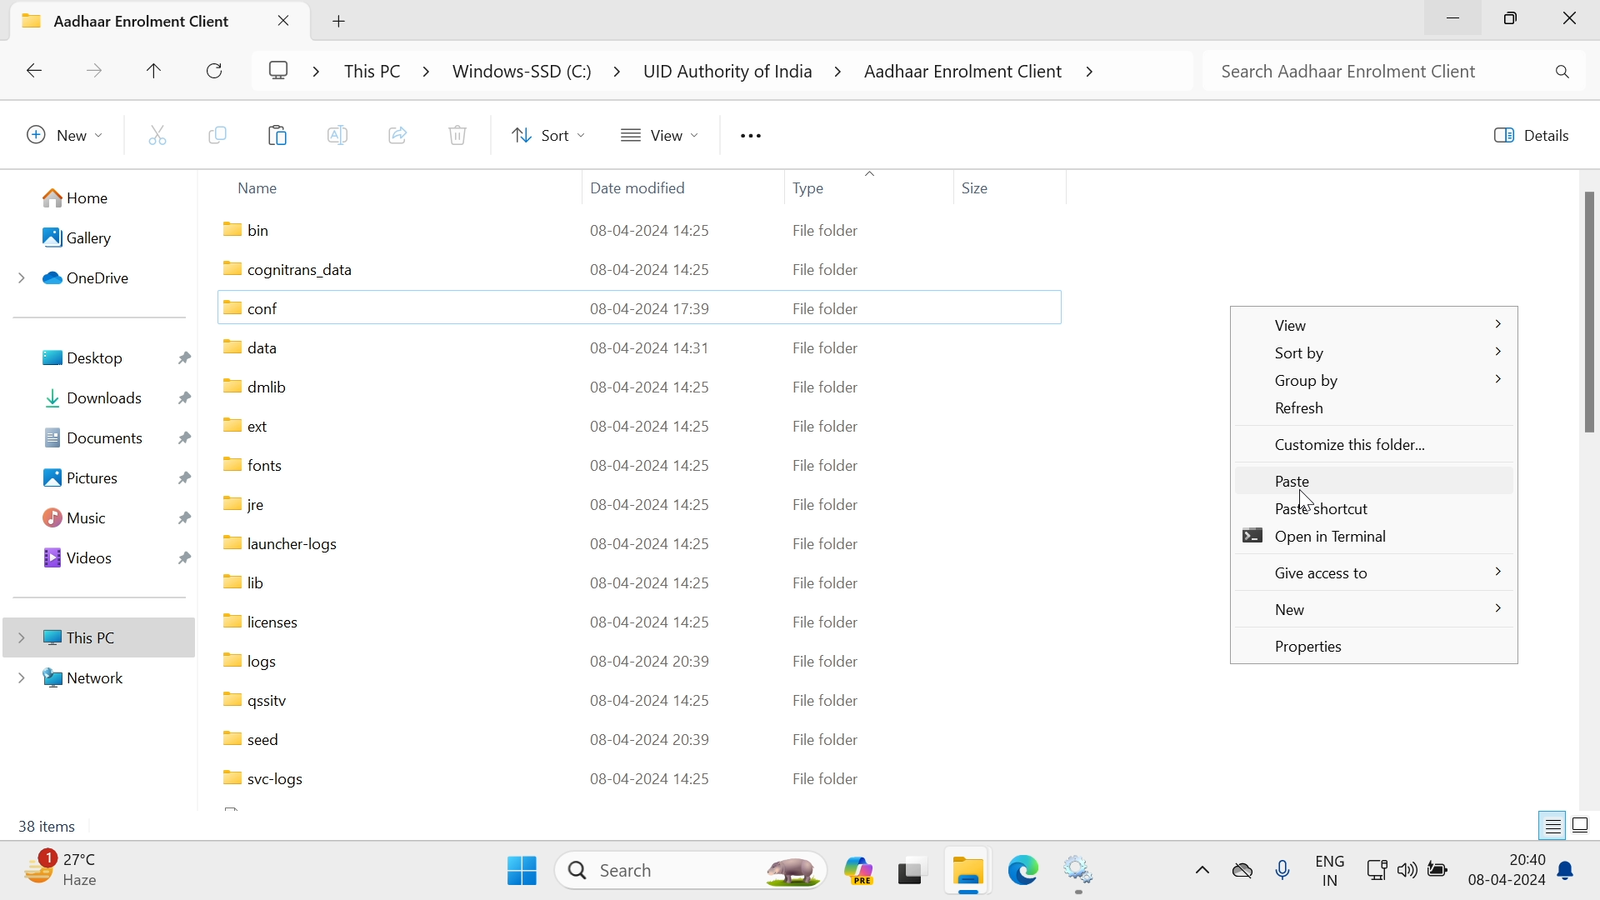
Task: Toggle the Details pane button
Action: (1531, 135)
